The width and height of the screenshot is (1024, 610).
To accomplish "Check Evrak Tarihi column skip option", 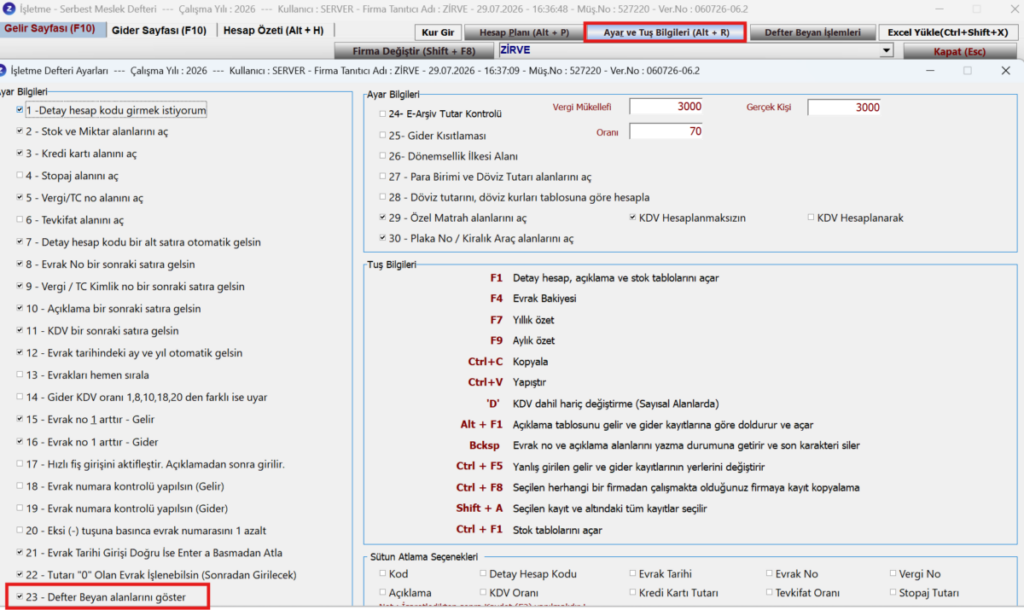I will [633, 573].
